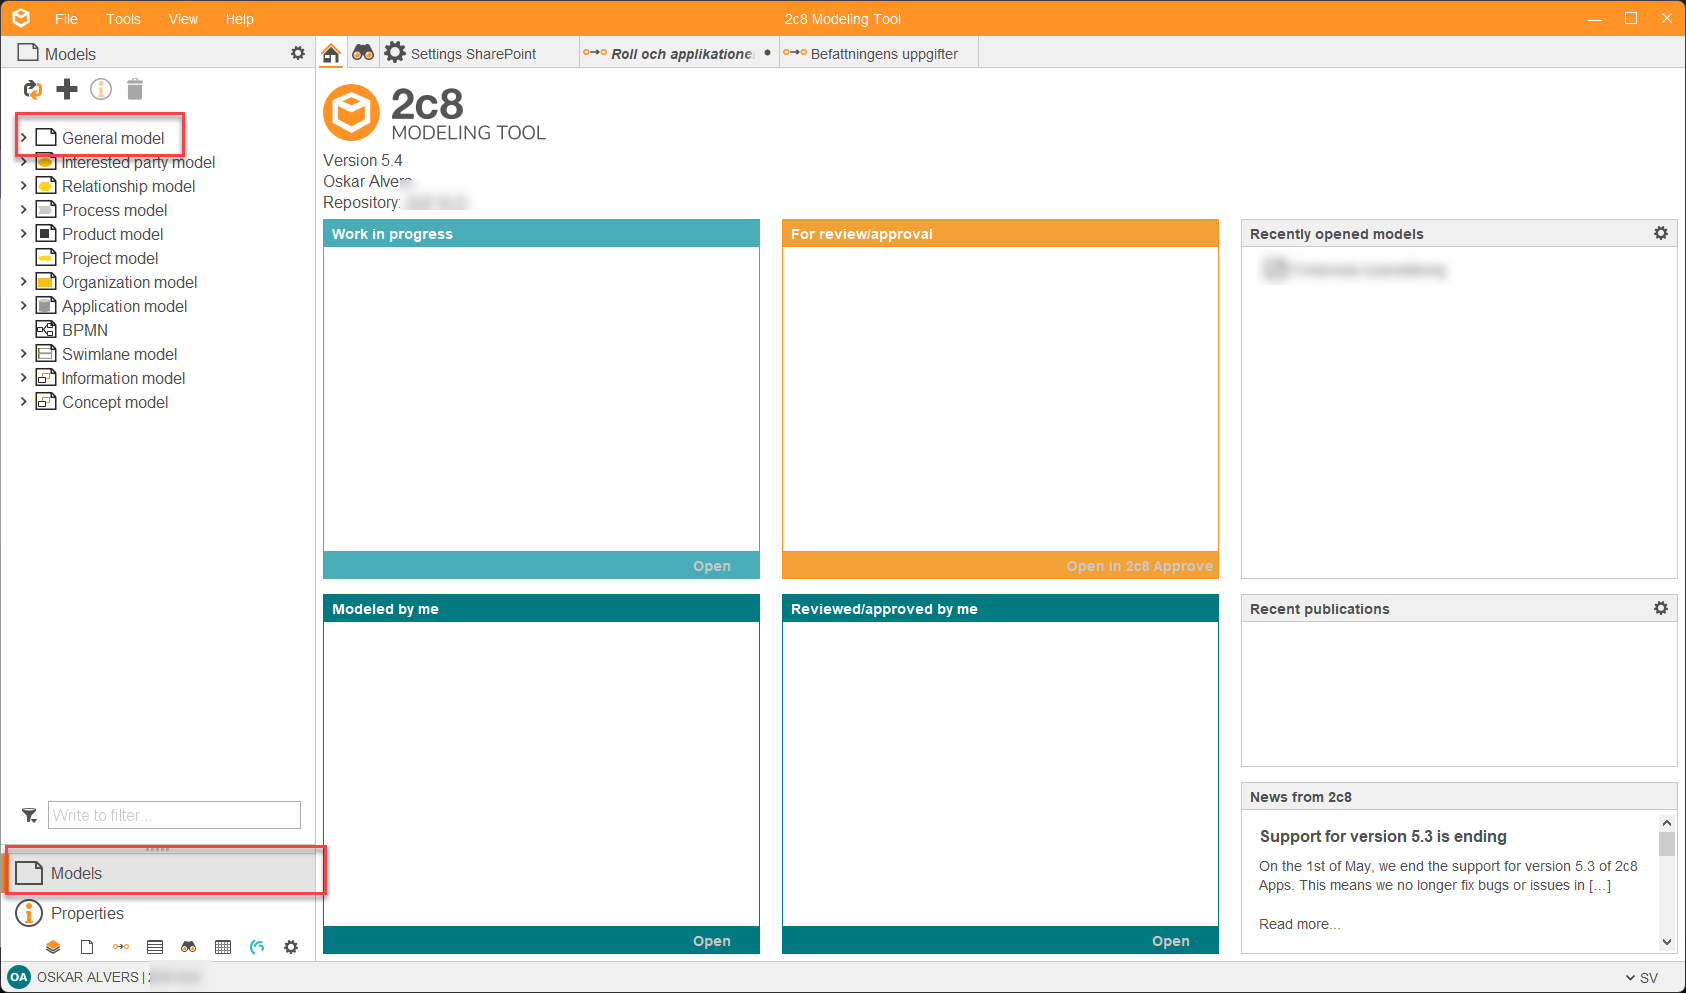Open the View menu
Viewport: 1686px width, 993px height.
183,19
